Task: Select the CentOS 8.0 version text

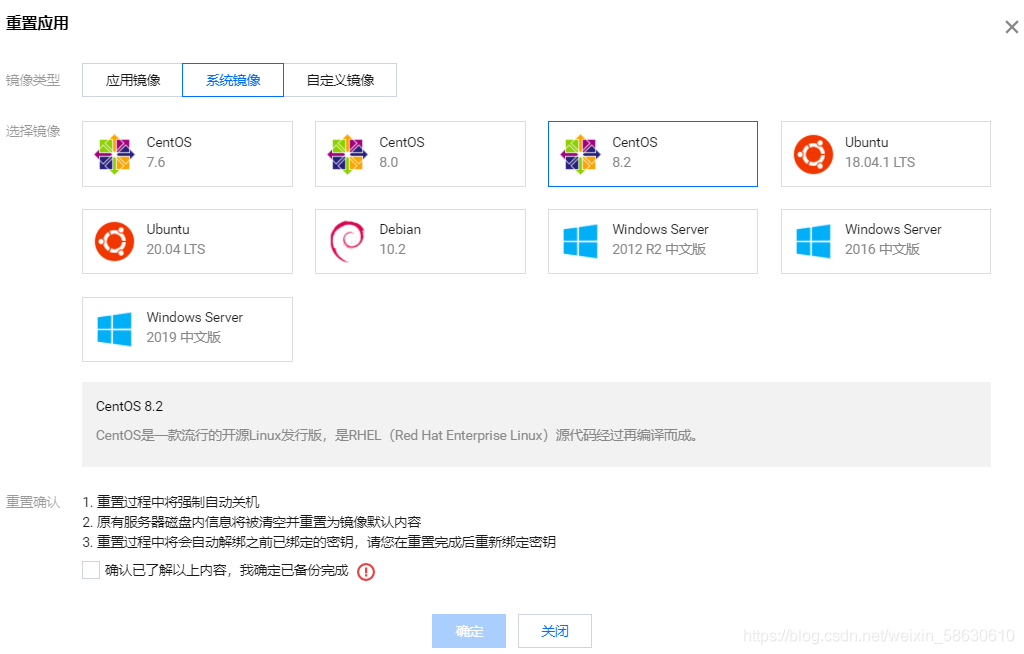Action: pyautogui.click(x=389, y=162)
